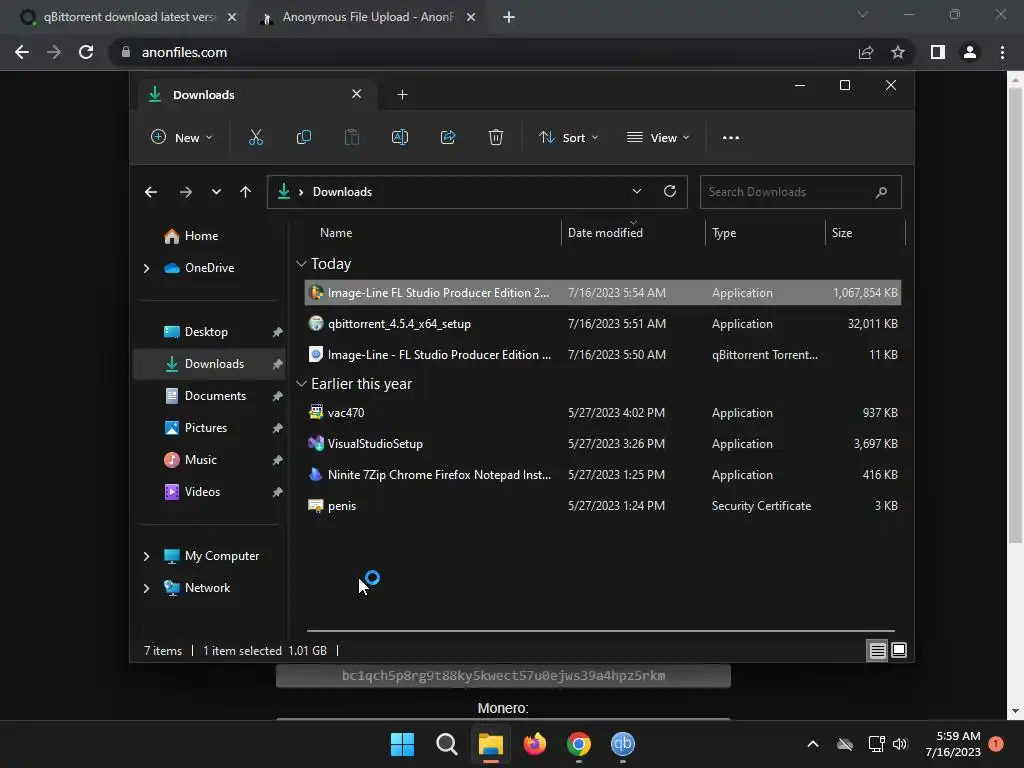This screenshot has width=1024, height=768.
Task: Select VisualStudioSetup file
Action: point(603,444)
